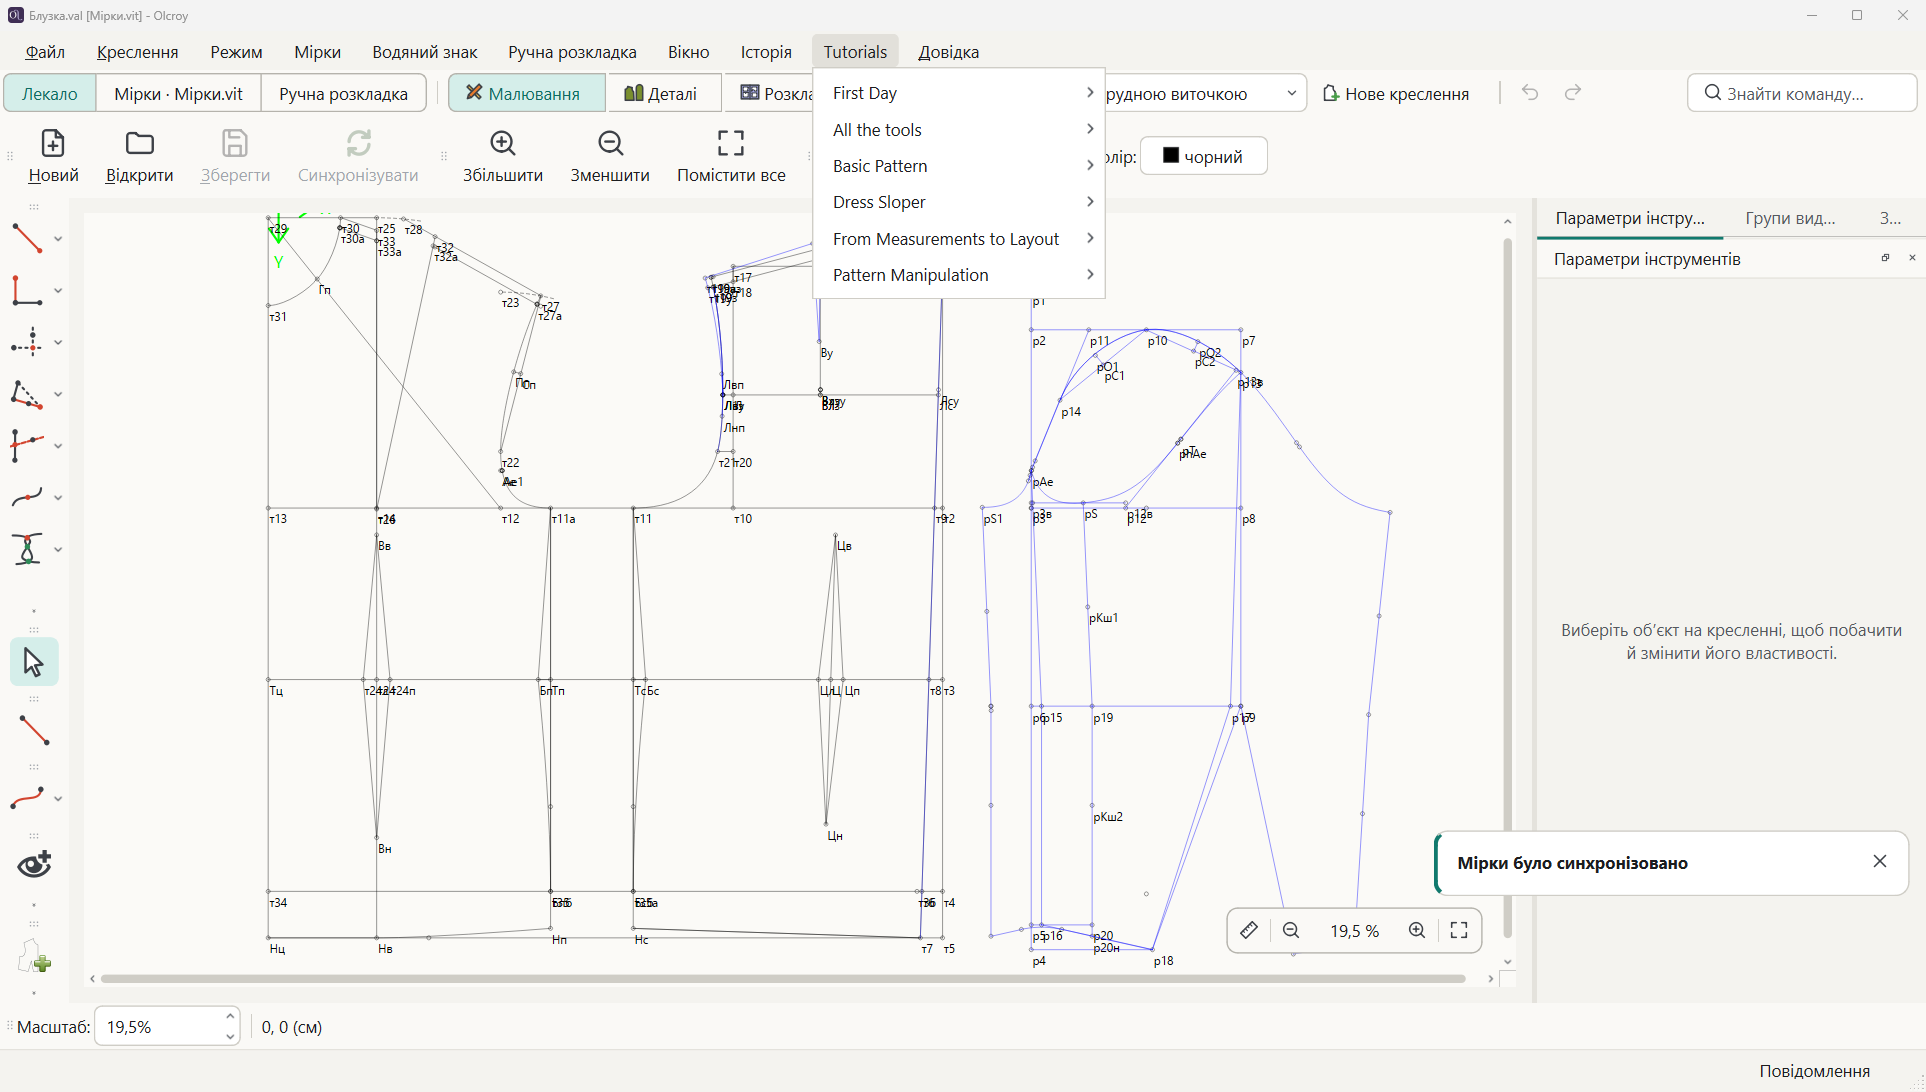
Task: Select the point-on-line dashed tool
Action: (x=27, y=342)
